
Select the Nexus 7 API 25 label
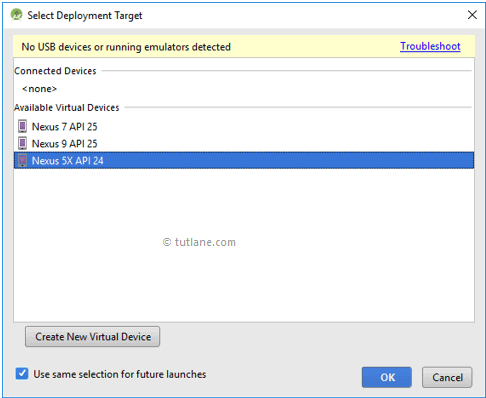pos(64,127)
